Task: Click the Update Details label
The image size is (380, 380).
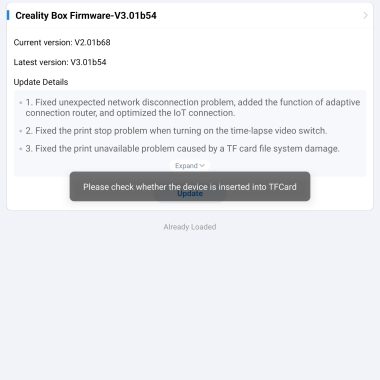Action: (41, 82)
